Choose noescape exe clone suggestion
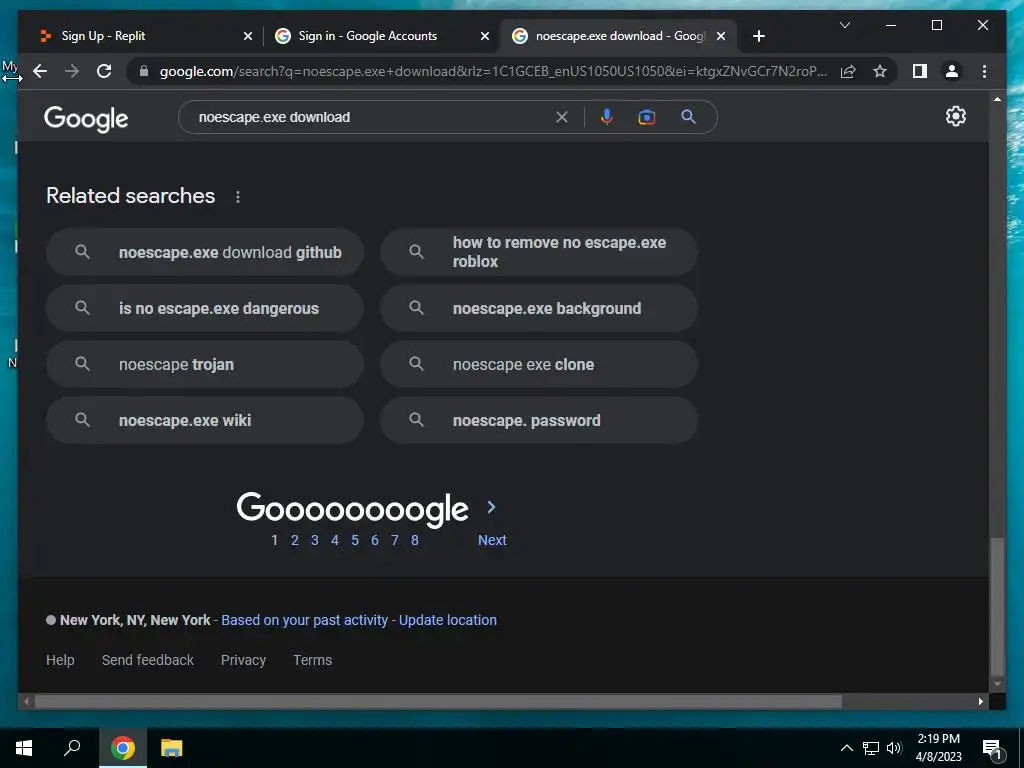Viewport: 1024px width, 768px height. pos(539,364)
